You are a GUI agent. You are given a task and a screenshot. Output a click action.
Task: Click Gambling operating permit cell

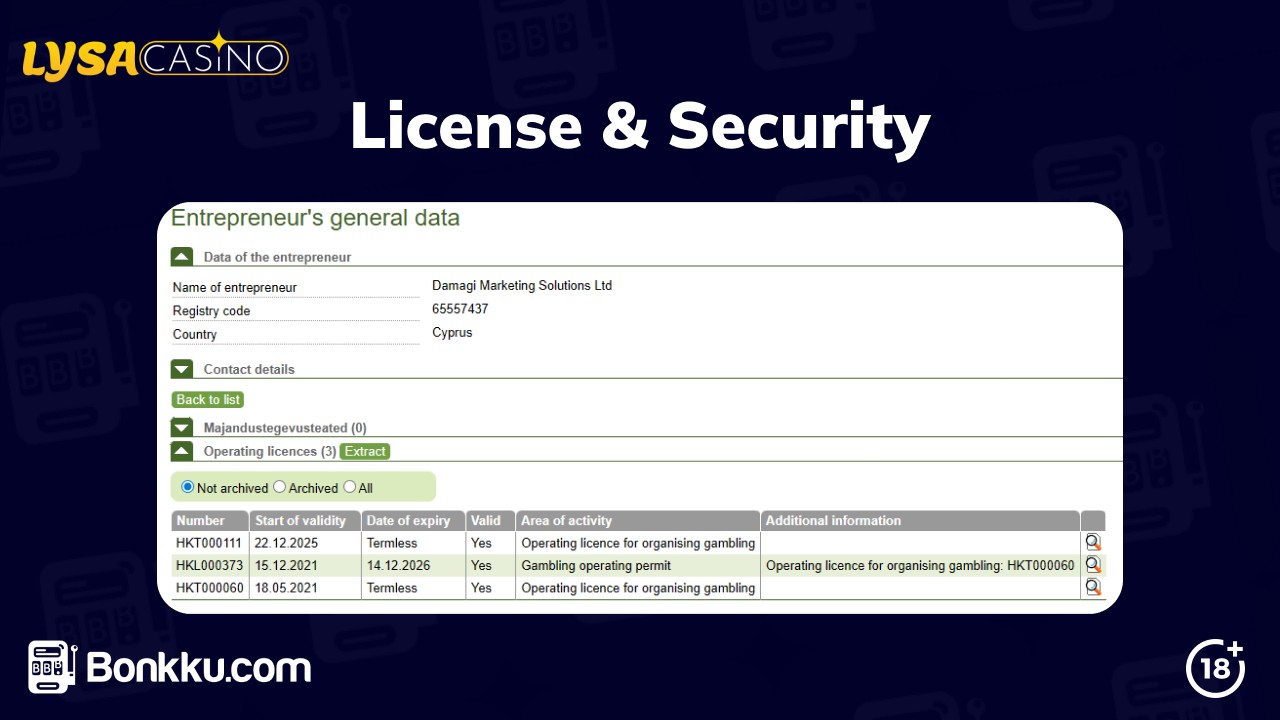click(x=596, y=565)
